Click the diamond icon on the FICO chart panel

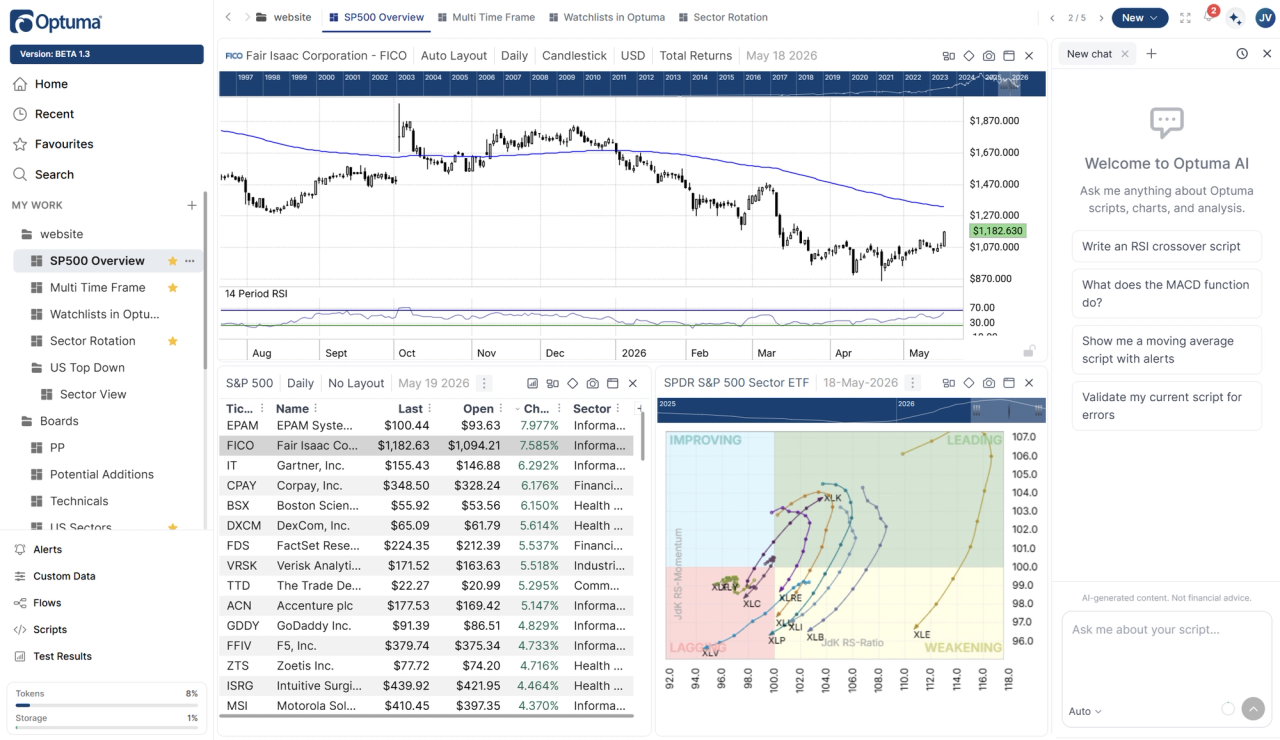968,56
